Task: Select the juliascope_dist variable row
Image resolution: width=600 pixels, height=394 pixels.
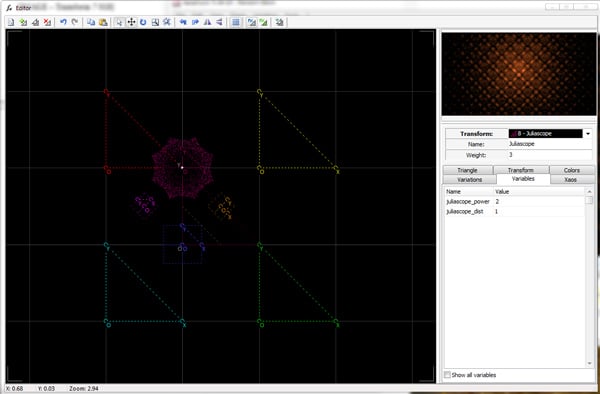Action: (x=515, y=211)
